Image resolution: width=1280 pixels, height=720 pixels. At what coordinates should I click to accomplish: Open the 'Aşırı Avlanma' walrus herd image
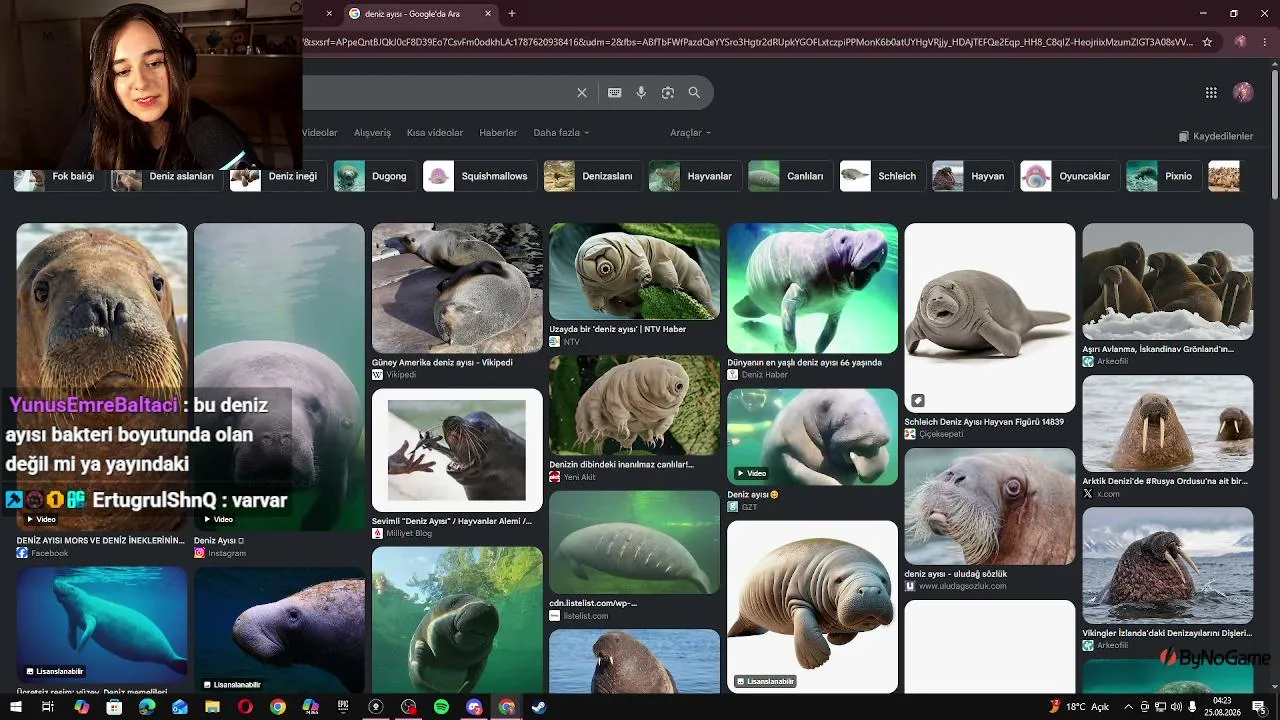[x=1167, y=281]
